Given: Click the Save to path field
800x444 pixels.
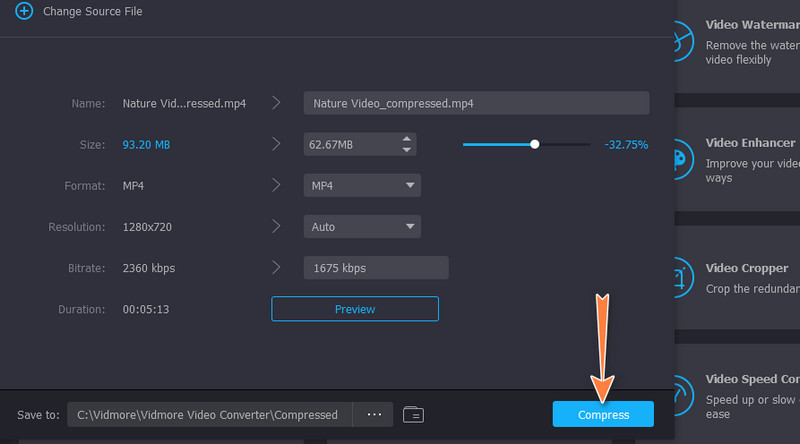Looking at the screenshot, I should click(210, 414).
